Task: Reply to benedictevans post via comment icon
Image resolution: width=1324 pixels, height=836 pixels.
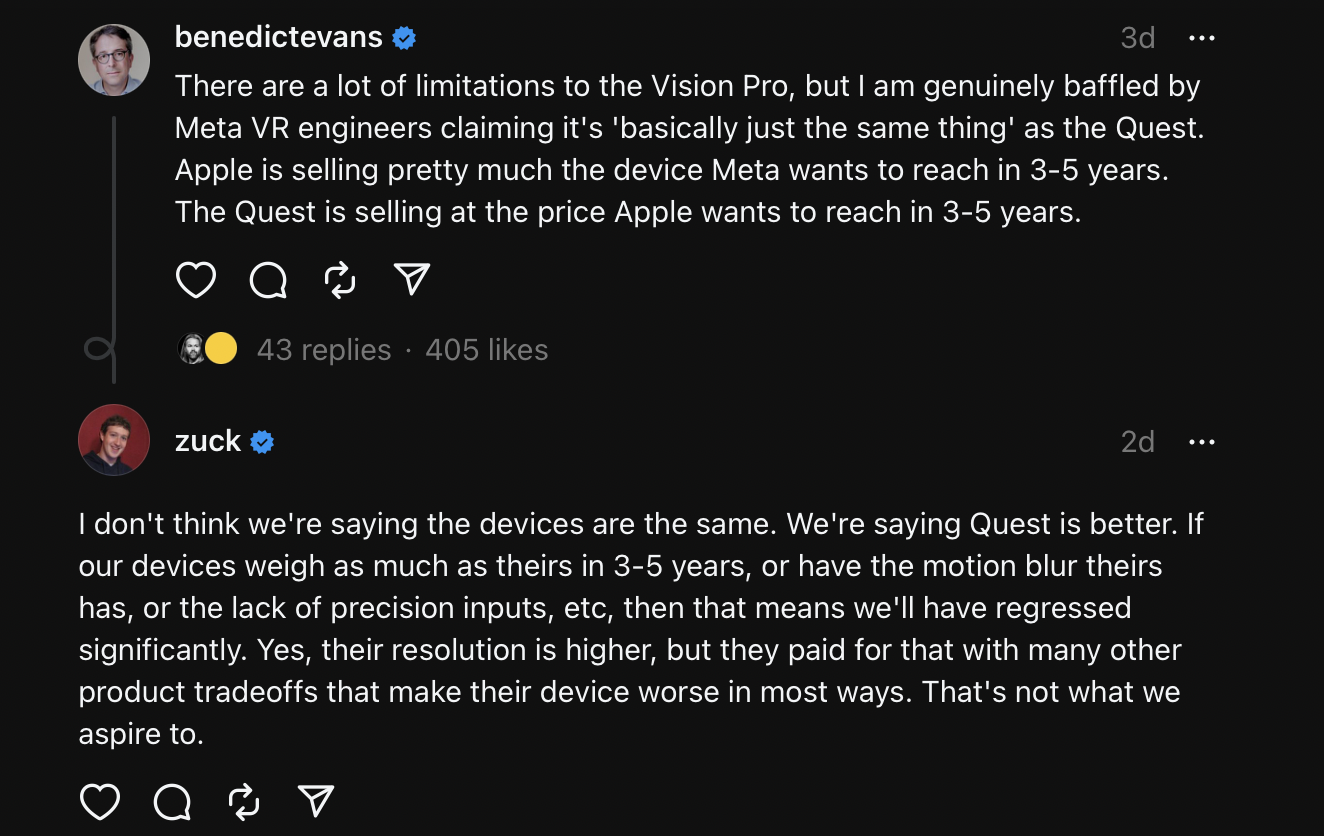Action: 268,280
